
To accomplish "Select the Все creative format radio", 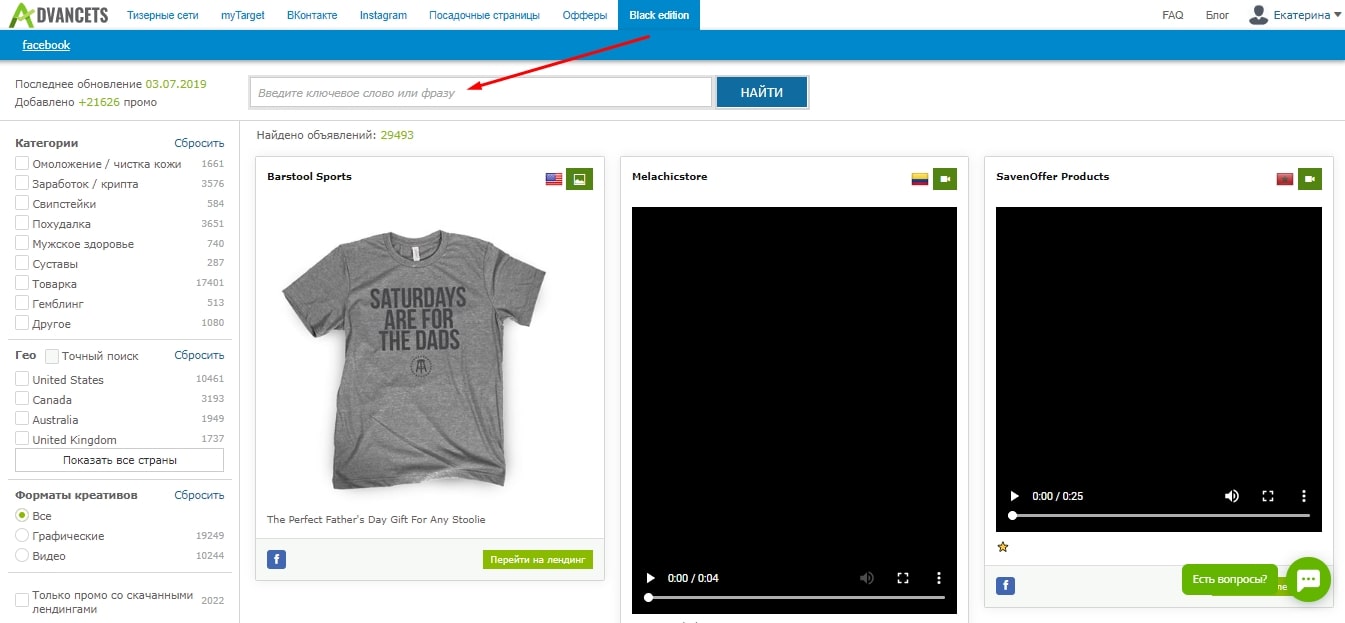I will click(x=22, y=515).
